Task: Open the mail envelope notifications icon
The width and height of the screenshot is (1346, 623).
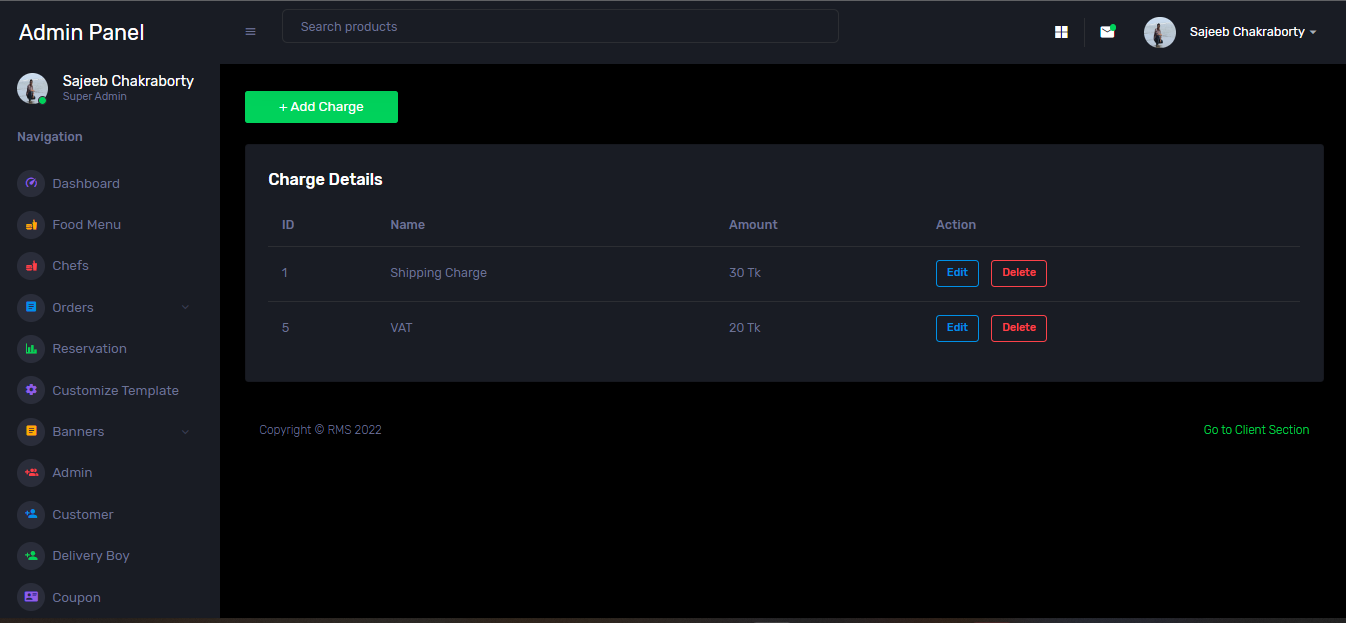Action: (1107, 32)
